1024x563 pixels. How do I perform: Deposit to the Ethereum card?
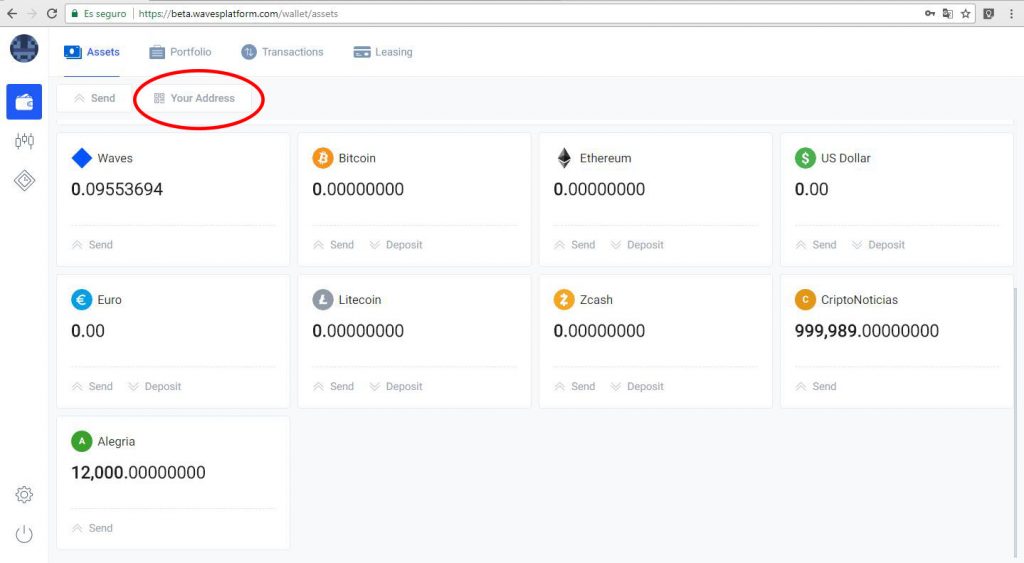coord(637,245)
